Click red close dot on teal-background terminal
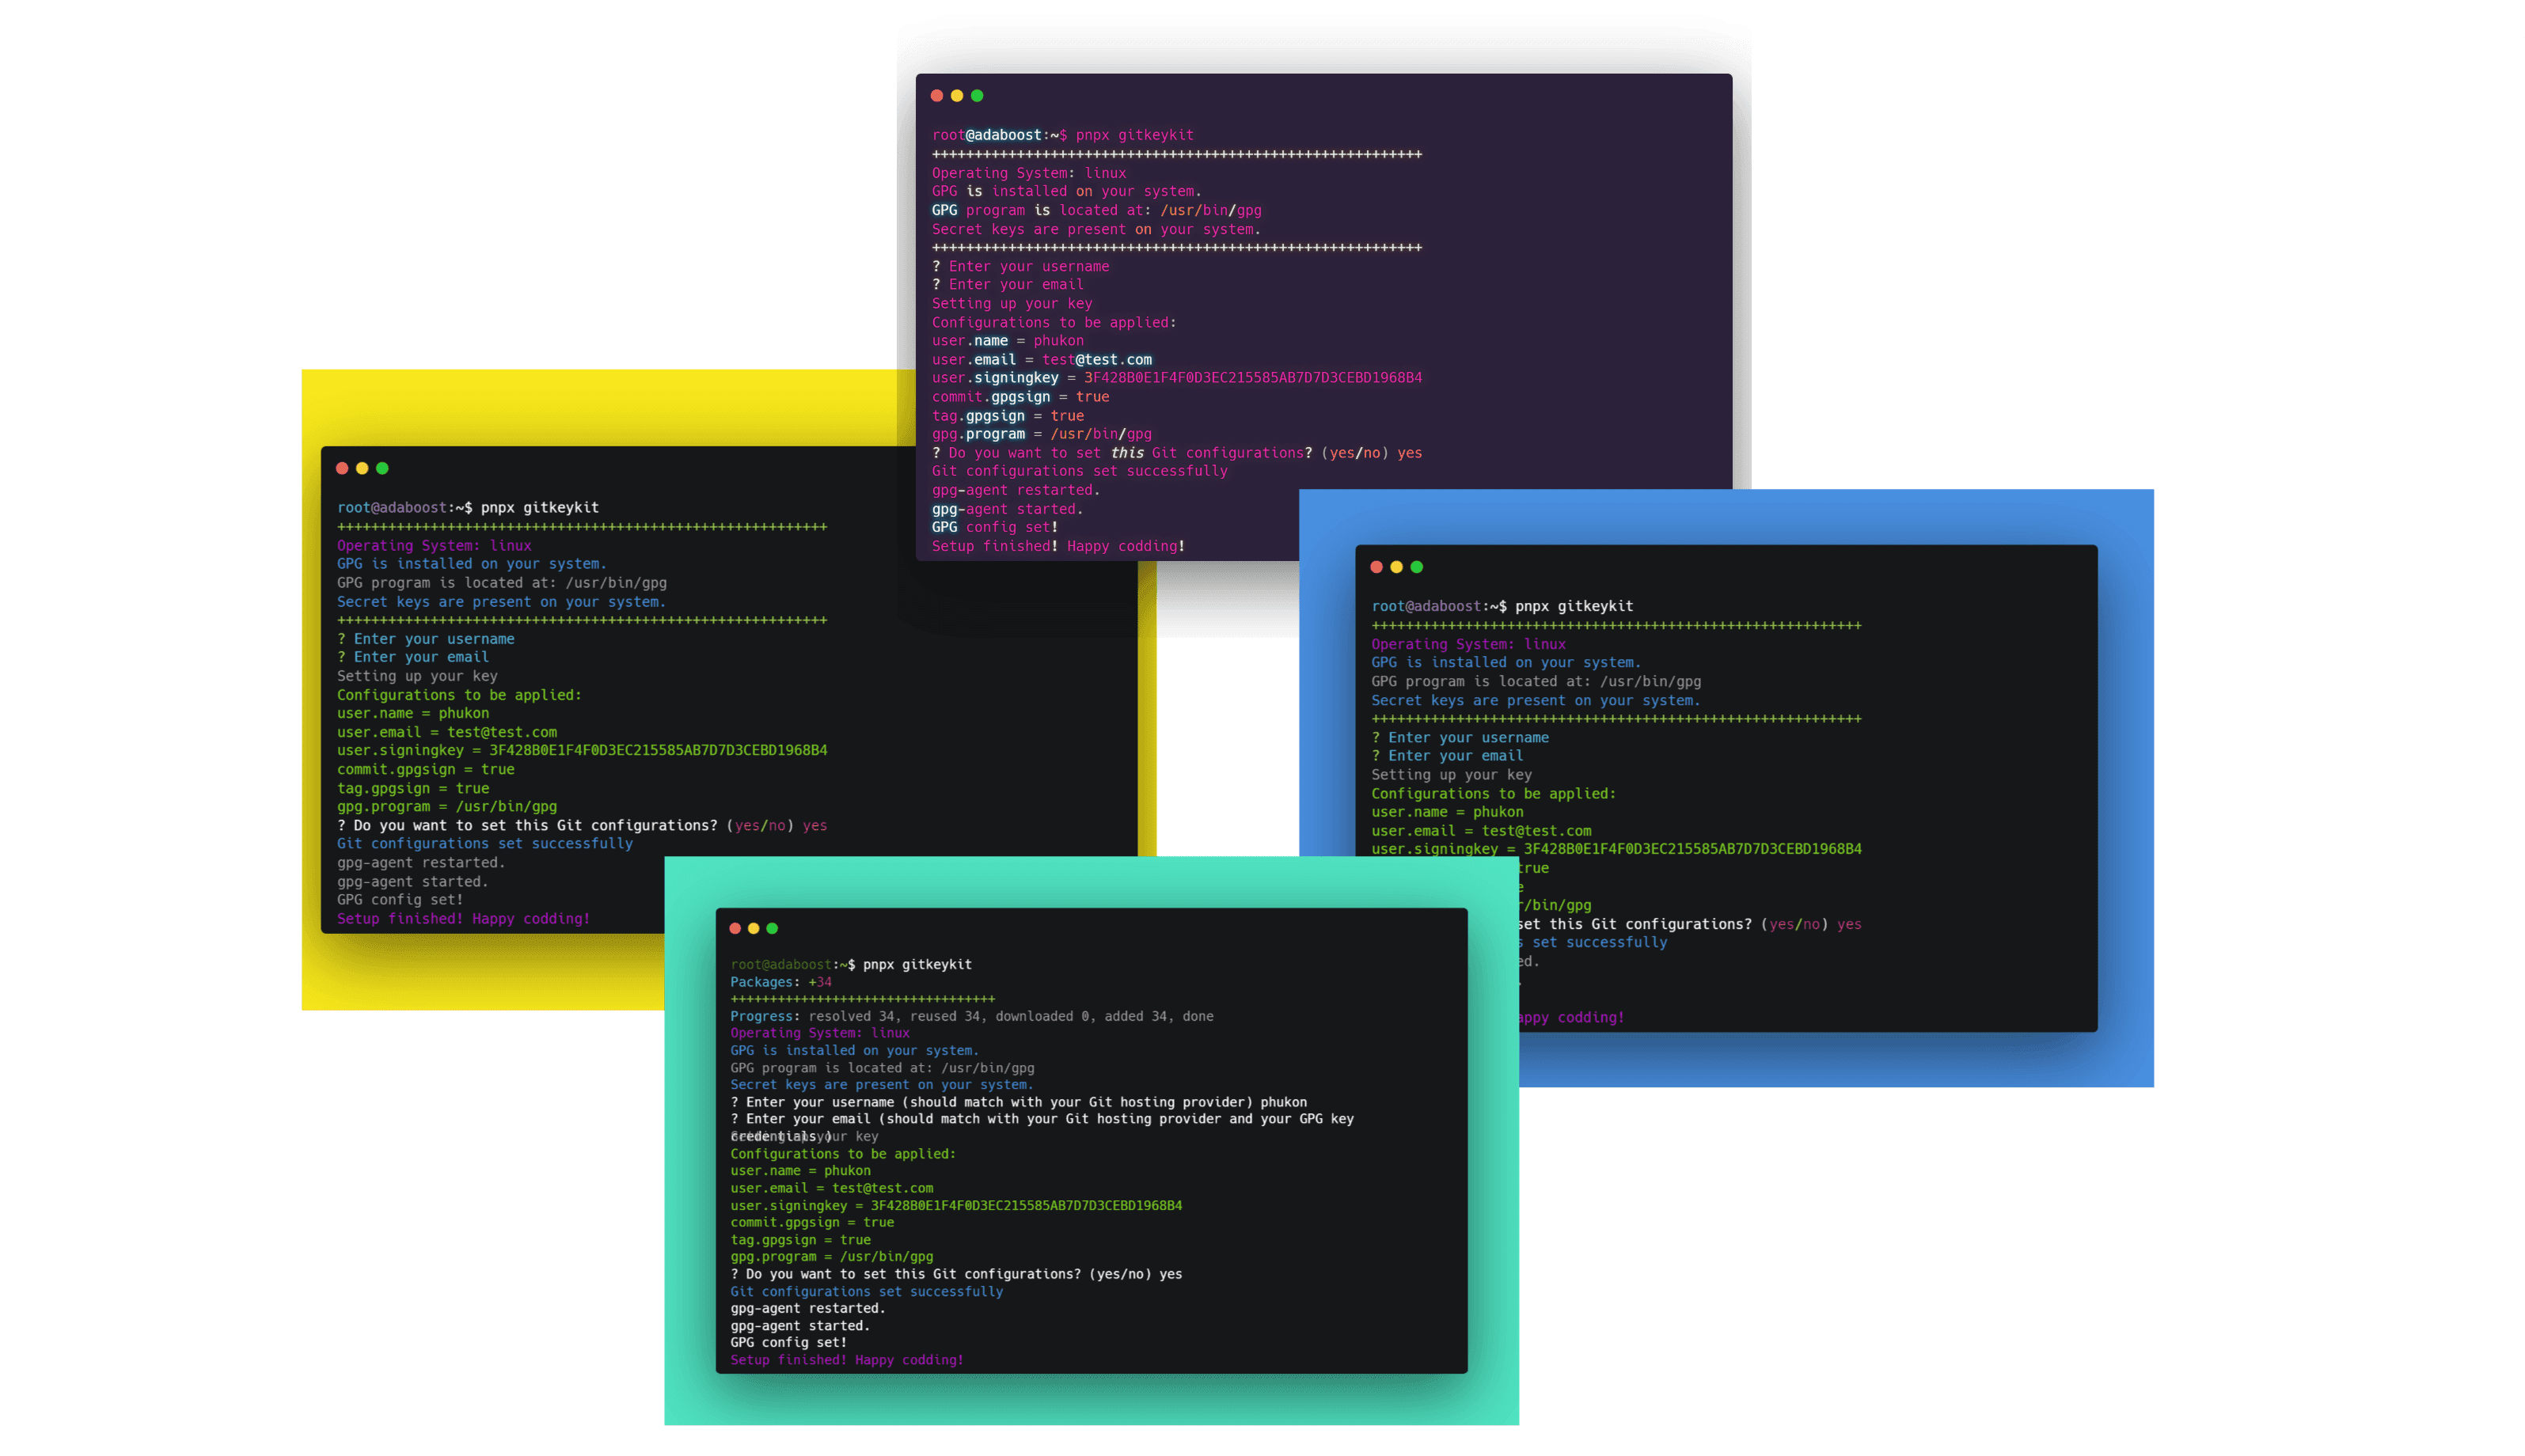The image size is (2525, 1456). pos(735,928)
